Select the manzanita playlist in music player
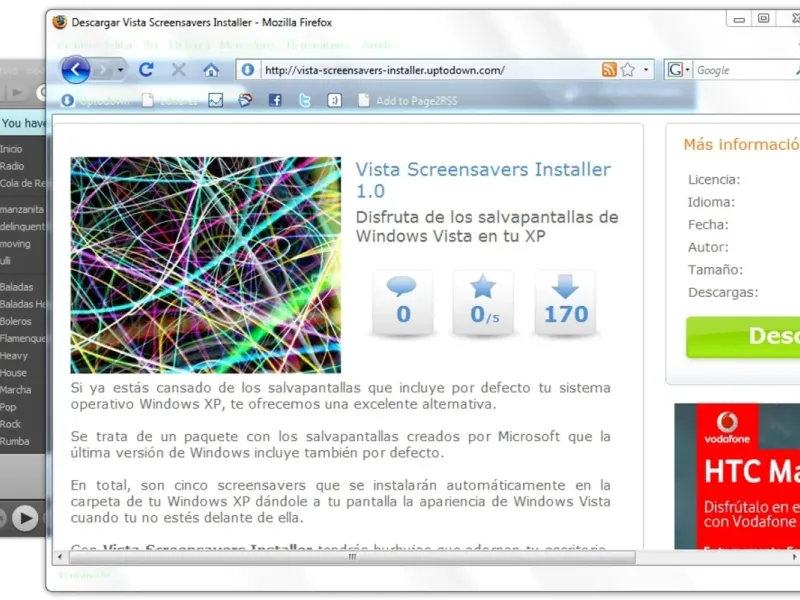This screenshot has width=800, height=600. point(22,209)
